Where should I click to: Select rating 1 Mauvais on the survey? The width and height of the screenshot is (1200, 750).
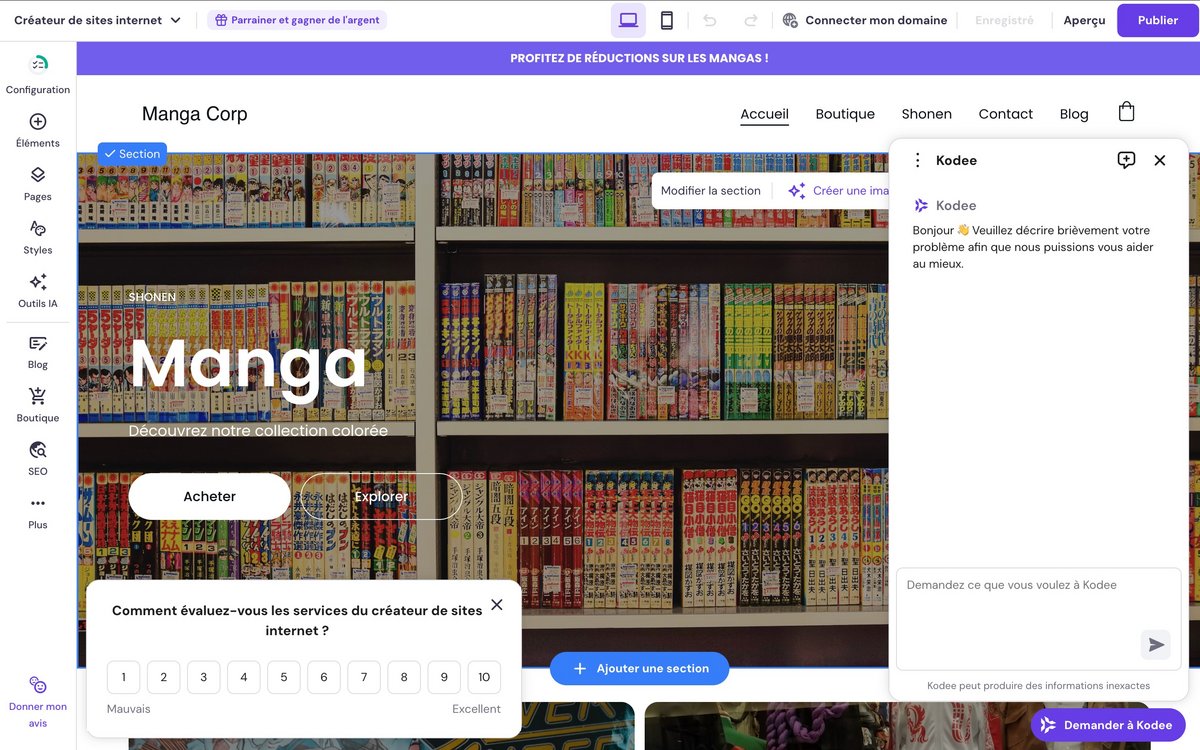click(123, 677)
